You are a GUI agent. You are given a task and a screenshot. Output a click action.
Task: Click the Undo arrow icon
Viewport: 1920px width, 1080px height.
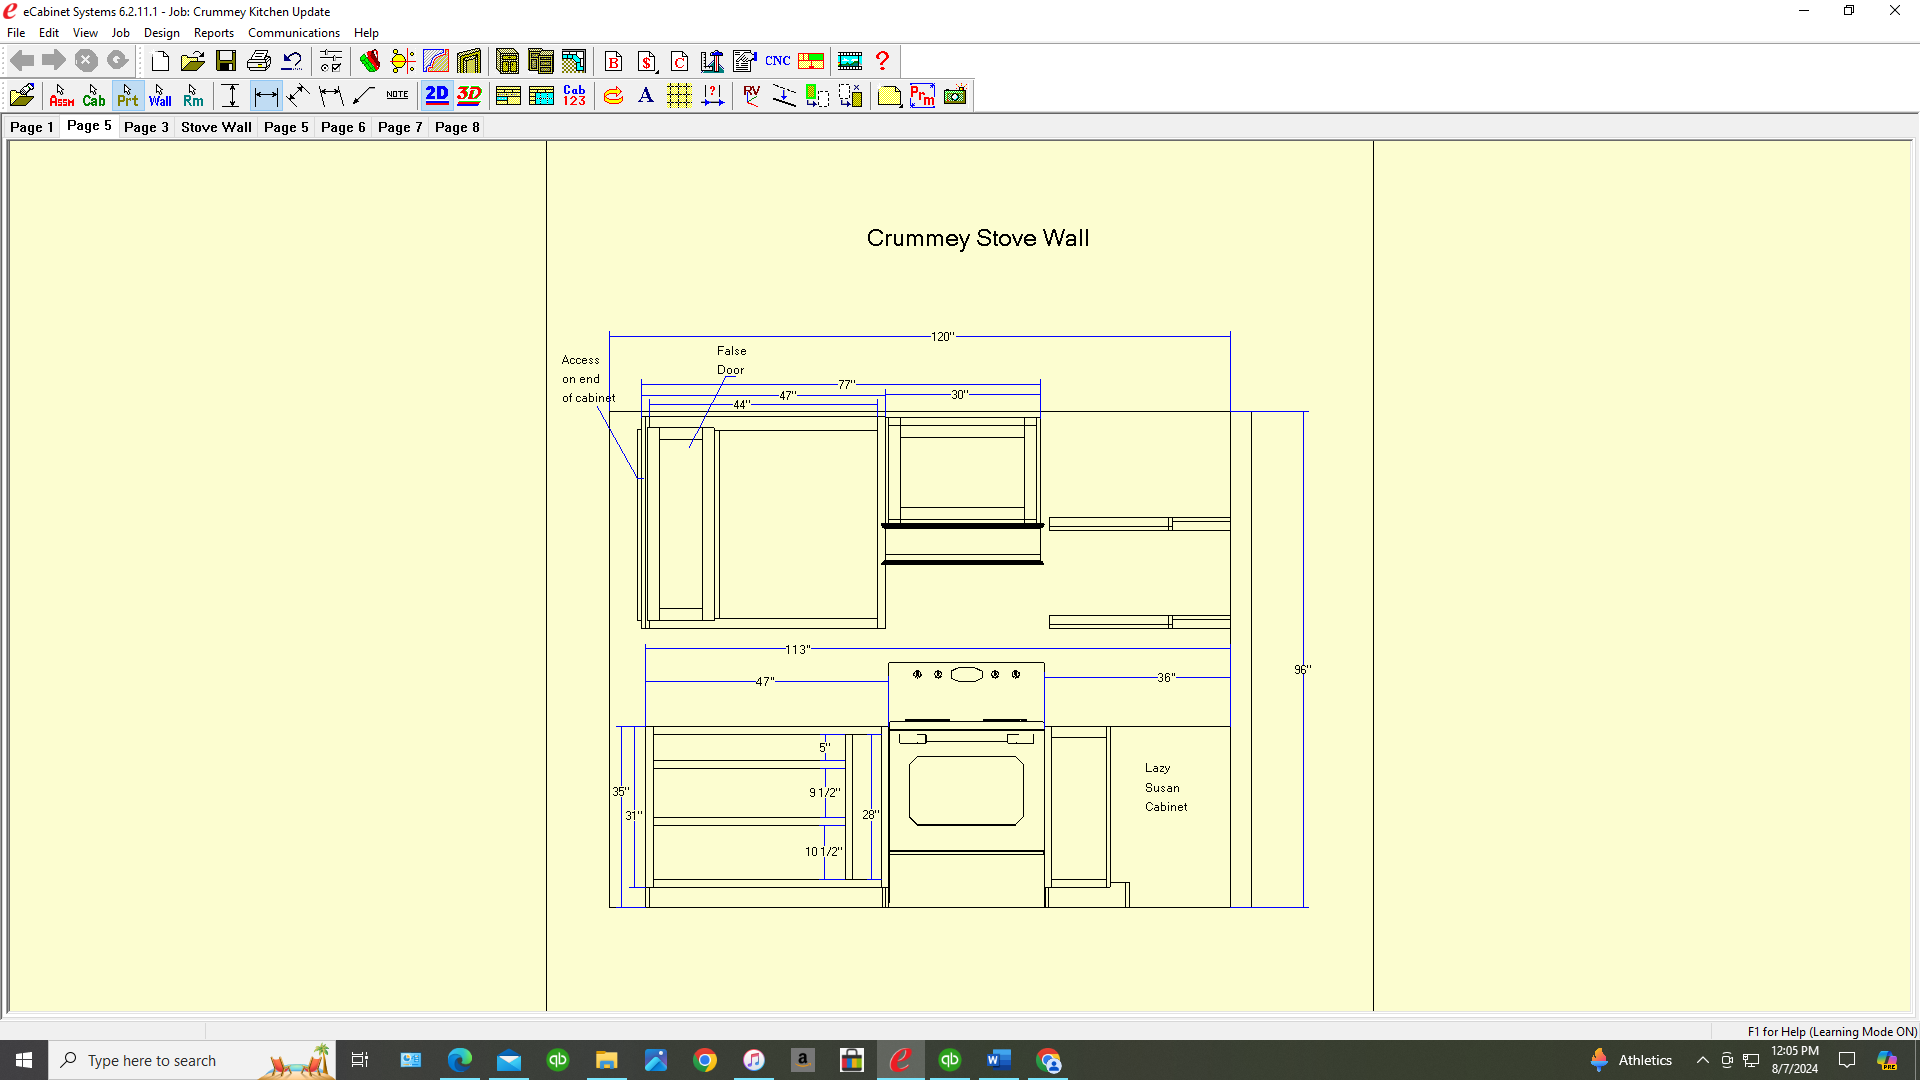coord(292,61)
